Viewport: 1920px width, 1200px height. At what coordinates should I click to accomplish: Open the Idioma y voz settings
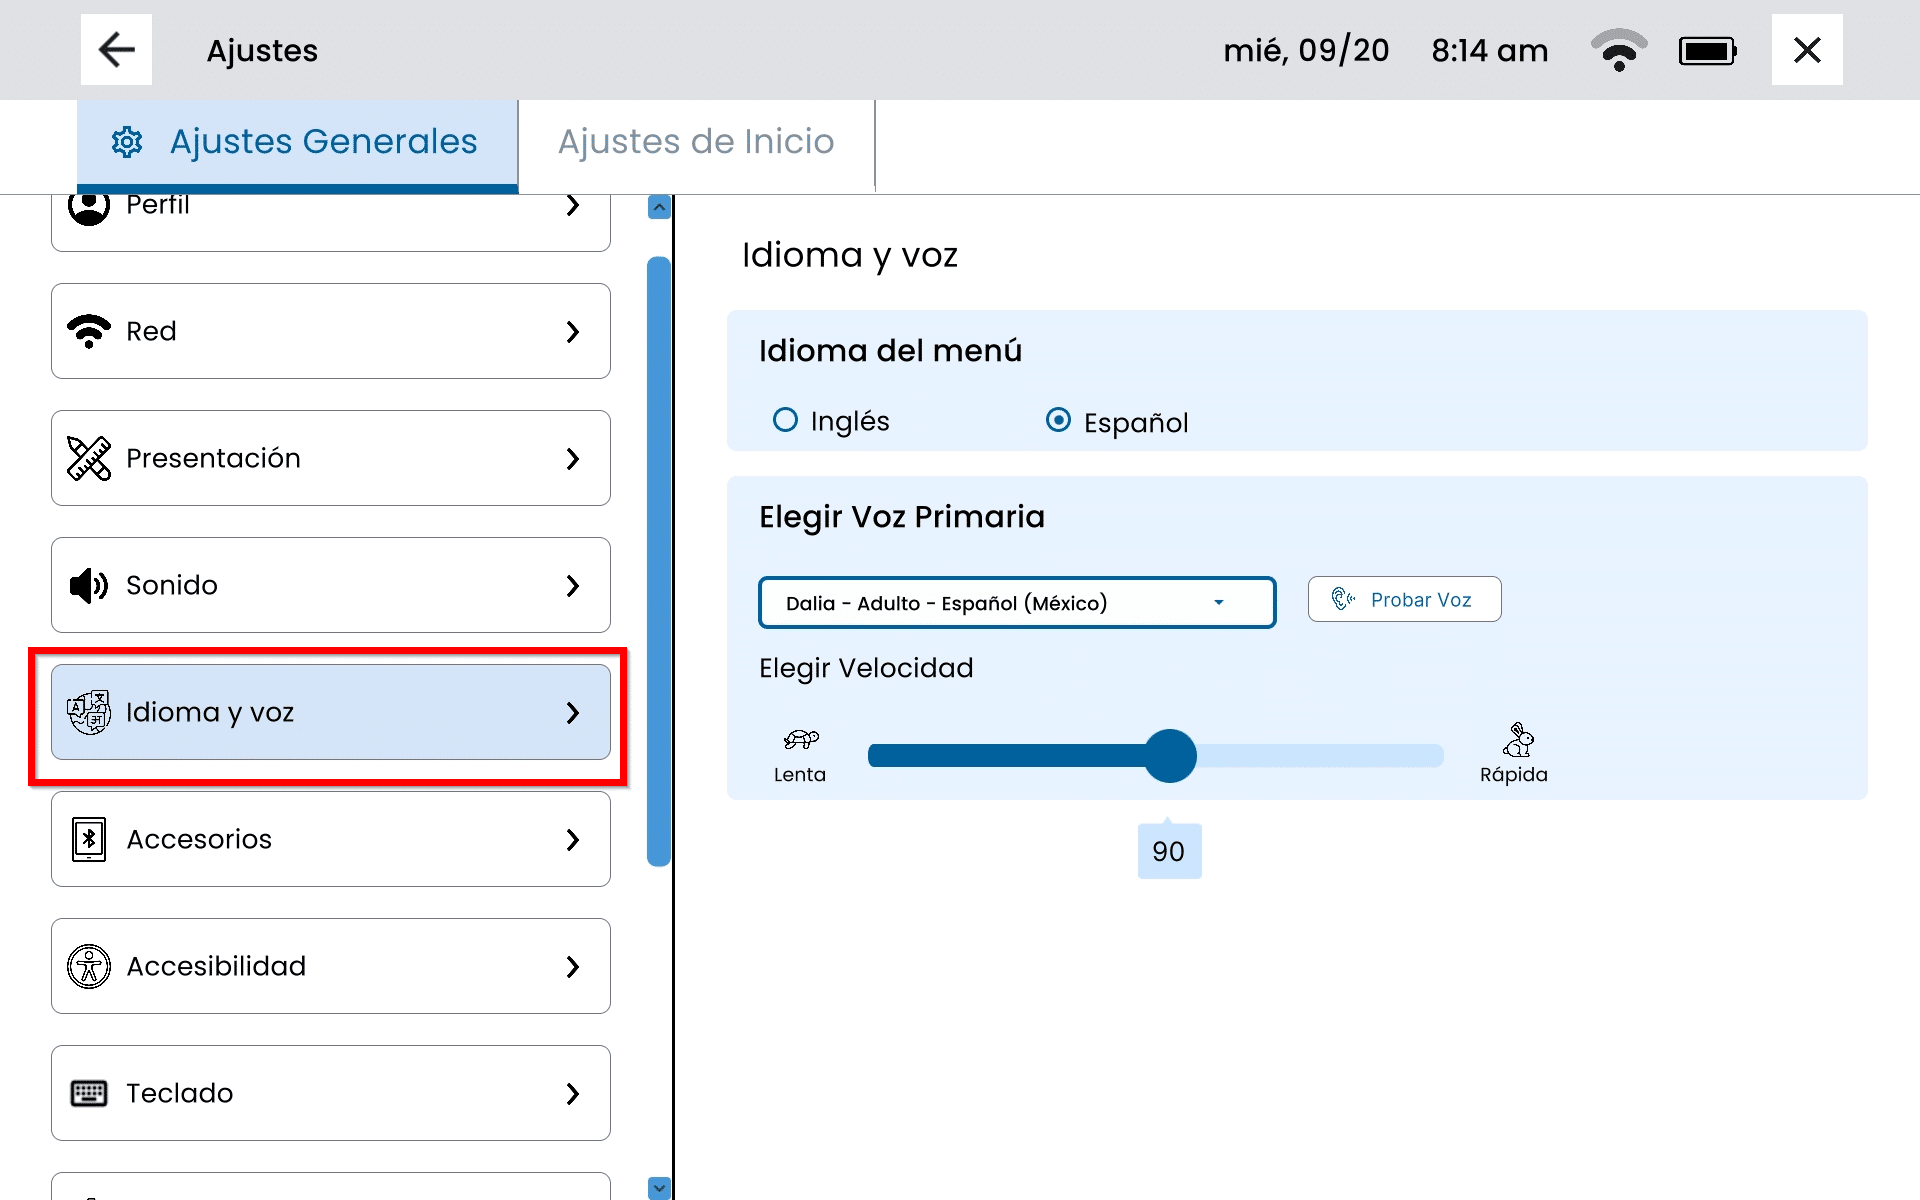(x=330, y=712)
